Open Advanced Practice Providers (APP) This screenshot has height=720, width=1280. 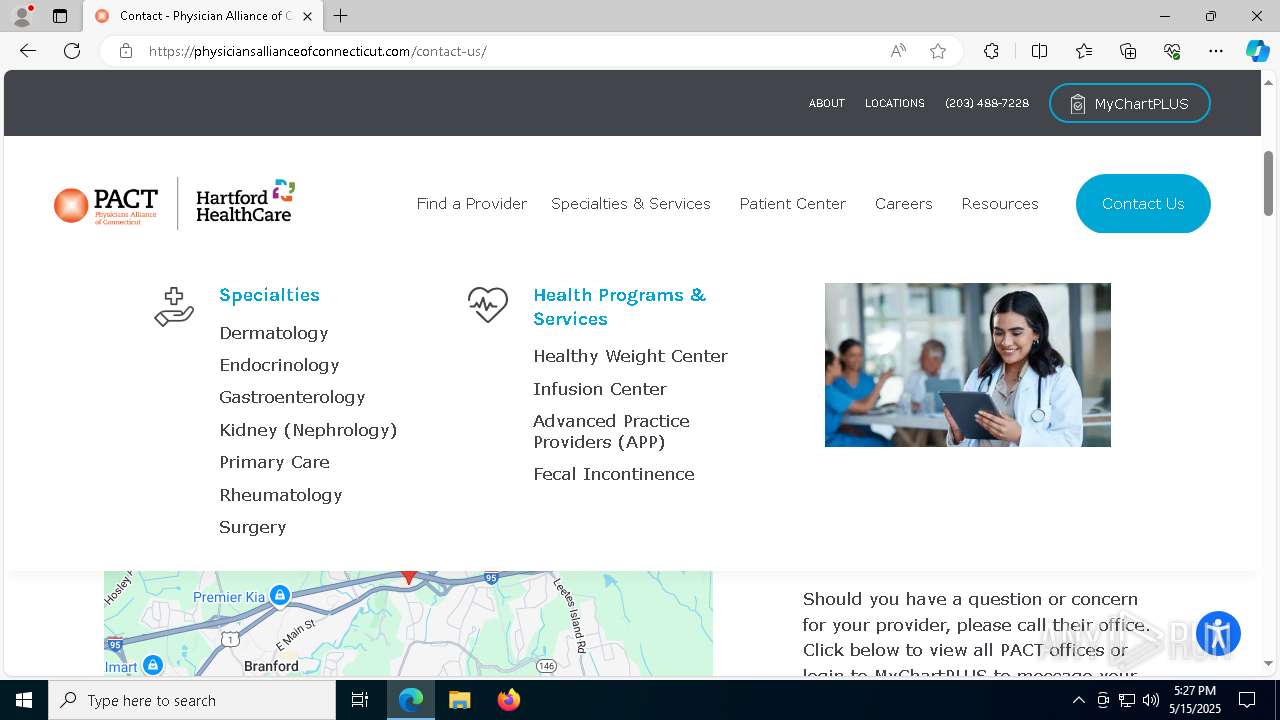[612, 431]
